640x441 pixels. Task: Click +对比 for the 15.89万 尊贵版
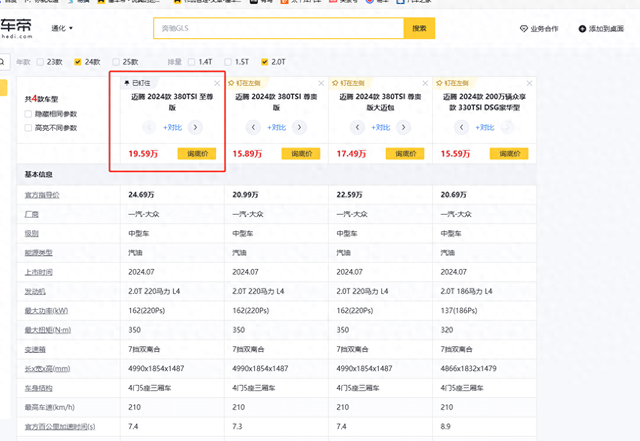coord(277,127)
